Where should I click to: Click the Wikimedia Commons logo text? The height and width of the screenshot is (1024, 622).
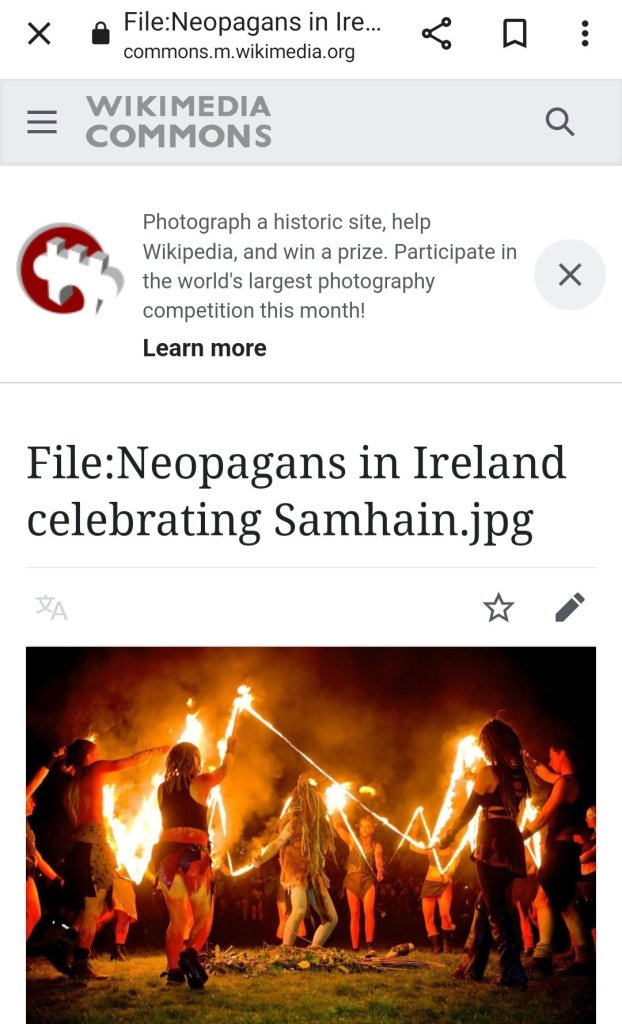[178, 122]
